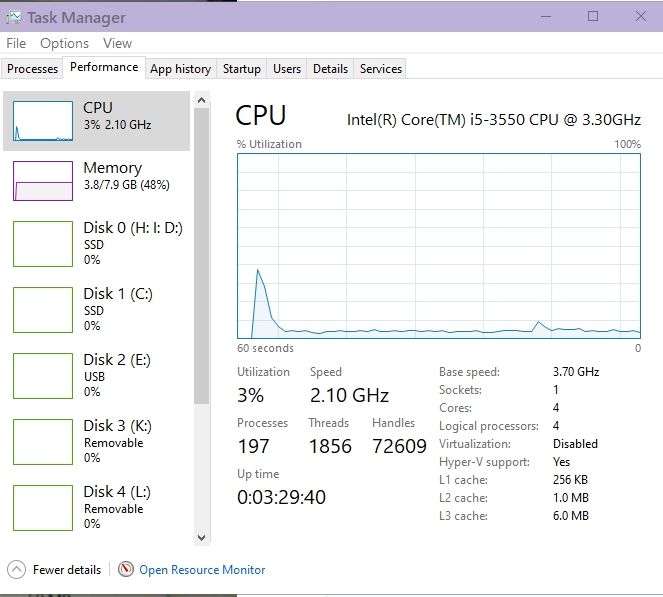Viewport: 663px width, 597px height.
Task: View Disk 3 (K:) removable graph
Action: pyautogui.click(x=43, y=441)
